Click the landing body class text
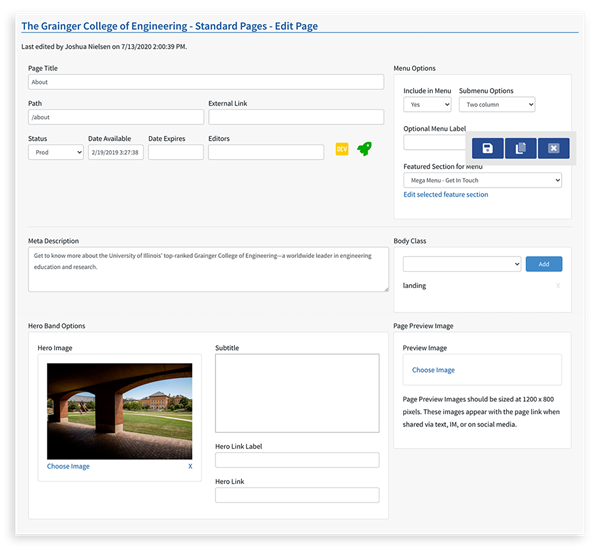 tap(414, 286)
